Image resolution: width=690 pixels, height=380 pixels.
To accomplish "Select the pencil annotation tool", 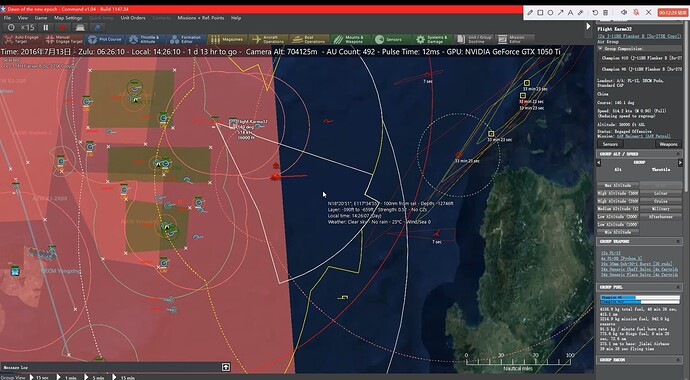I will pyautogui.click(x=530, y=13).
